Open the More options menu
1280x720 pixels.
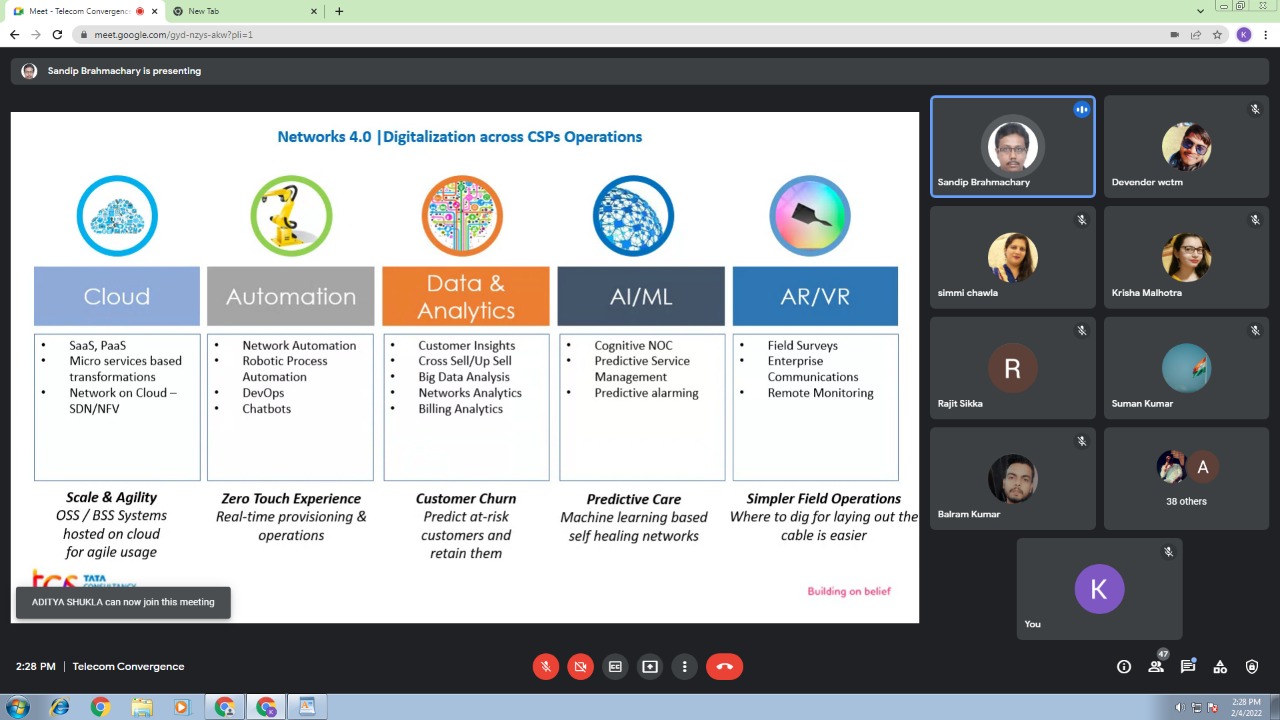[x=685, y=667]
